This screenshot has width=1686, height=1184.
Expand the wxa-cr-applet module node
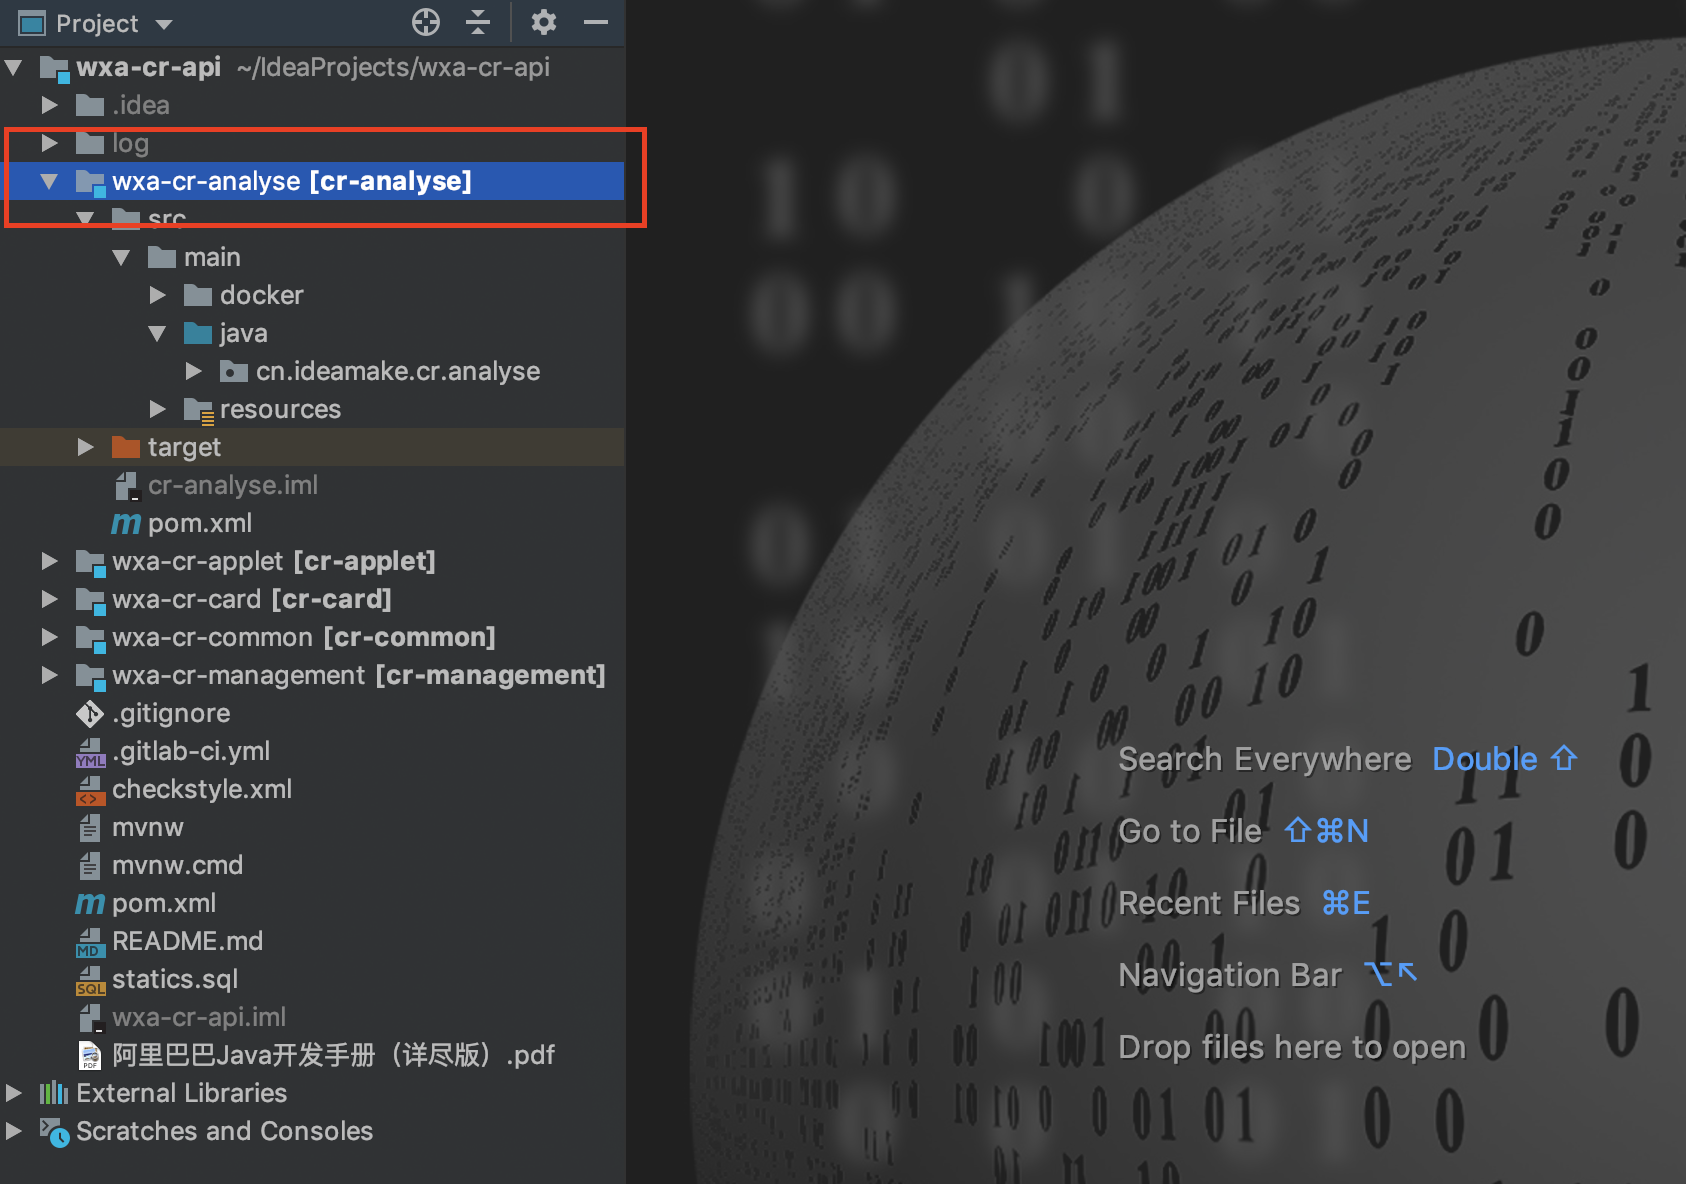point(49,561)
